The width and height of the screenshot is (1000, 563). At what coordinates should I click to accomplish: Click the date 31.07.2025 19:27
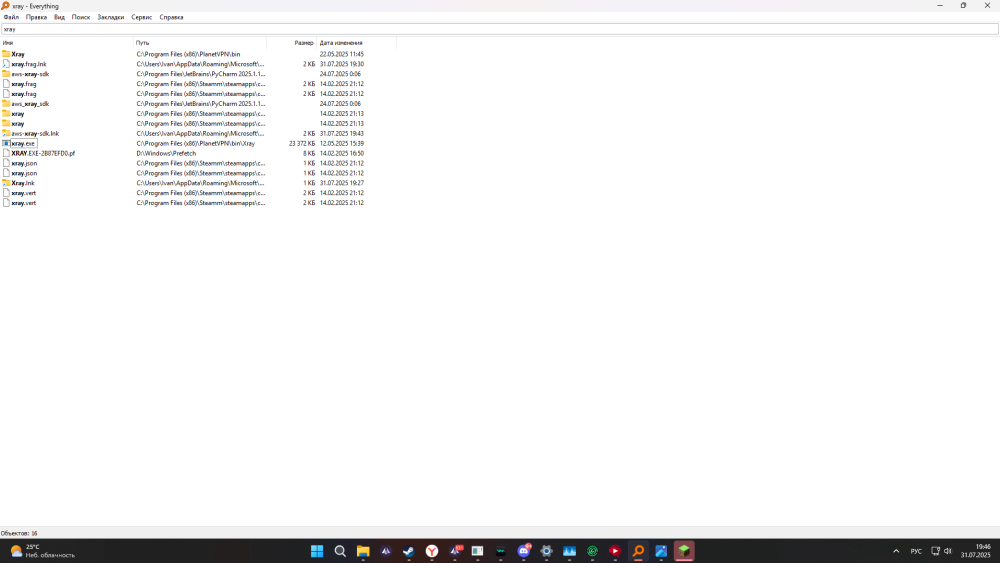tap(342, 183)
